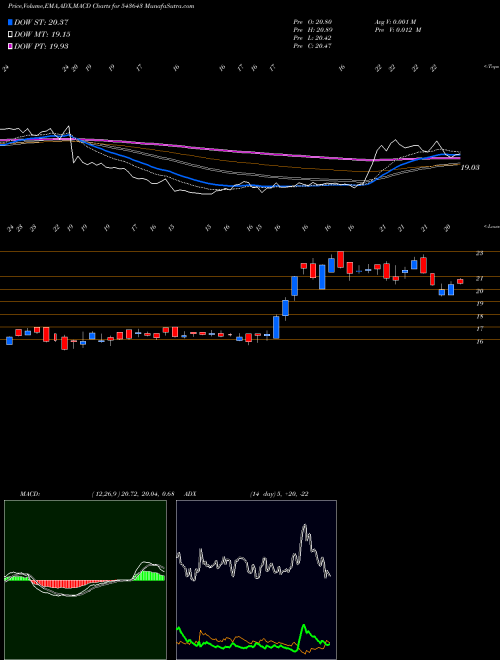500x660 pixels.
Task: Click the last red candlestick on the right
Action: tap(460, 281)
